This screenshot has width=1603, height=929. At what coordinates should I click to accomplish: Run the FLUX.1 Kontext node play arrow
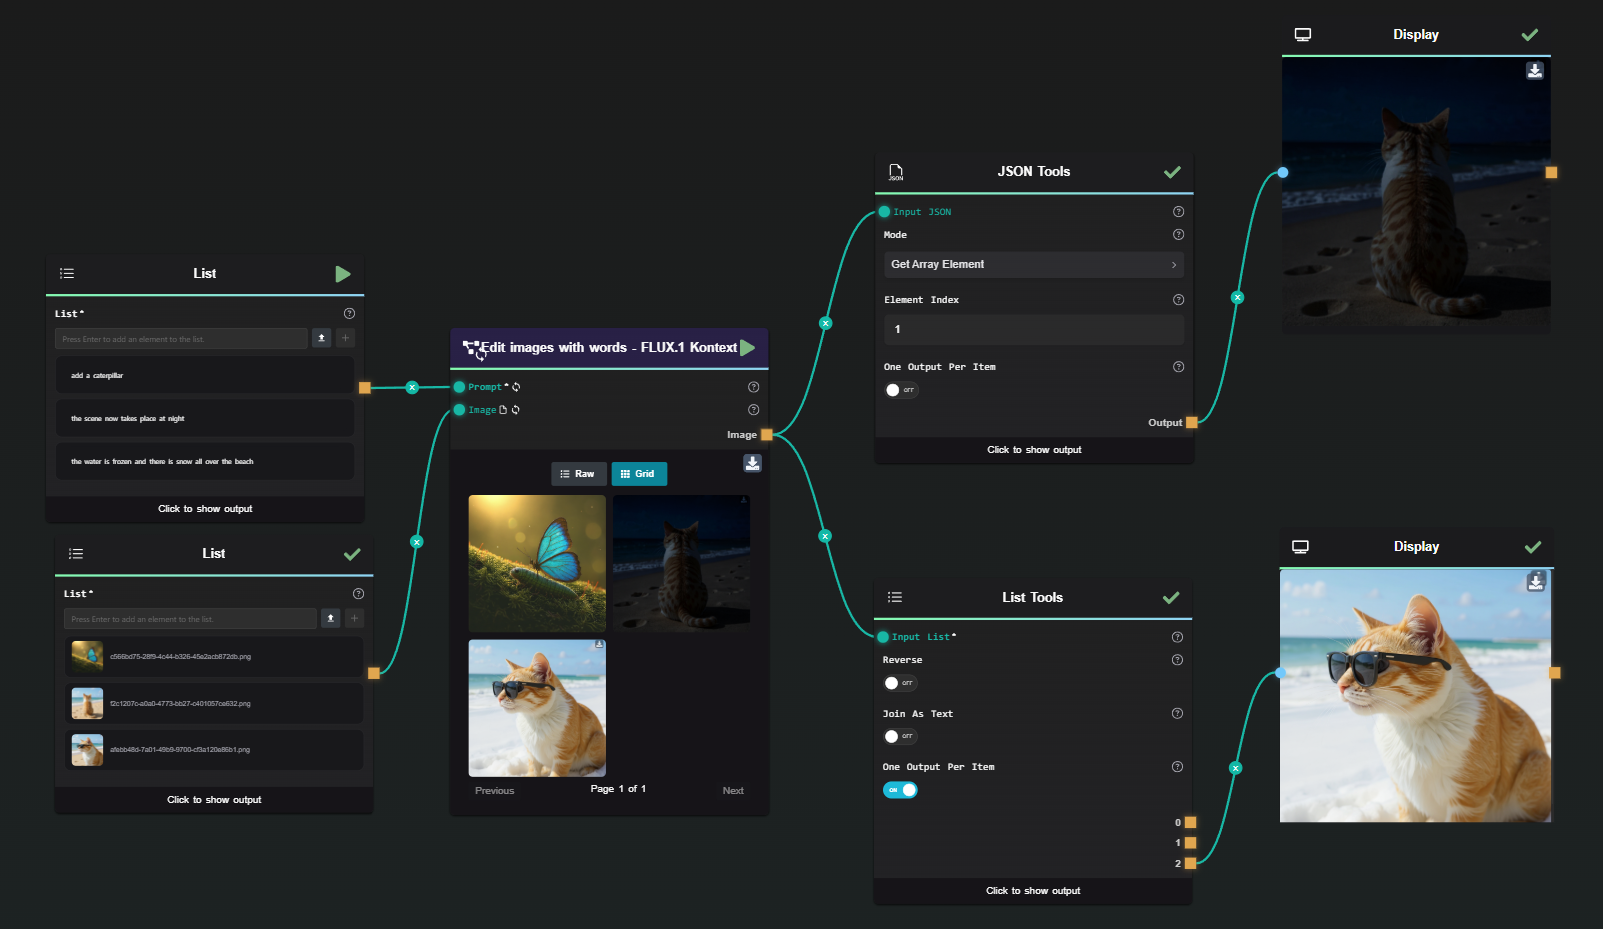coord(748,348)
